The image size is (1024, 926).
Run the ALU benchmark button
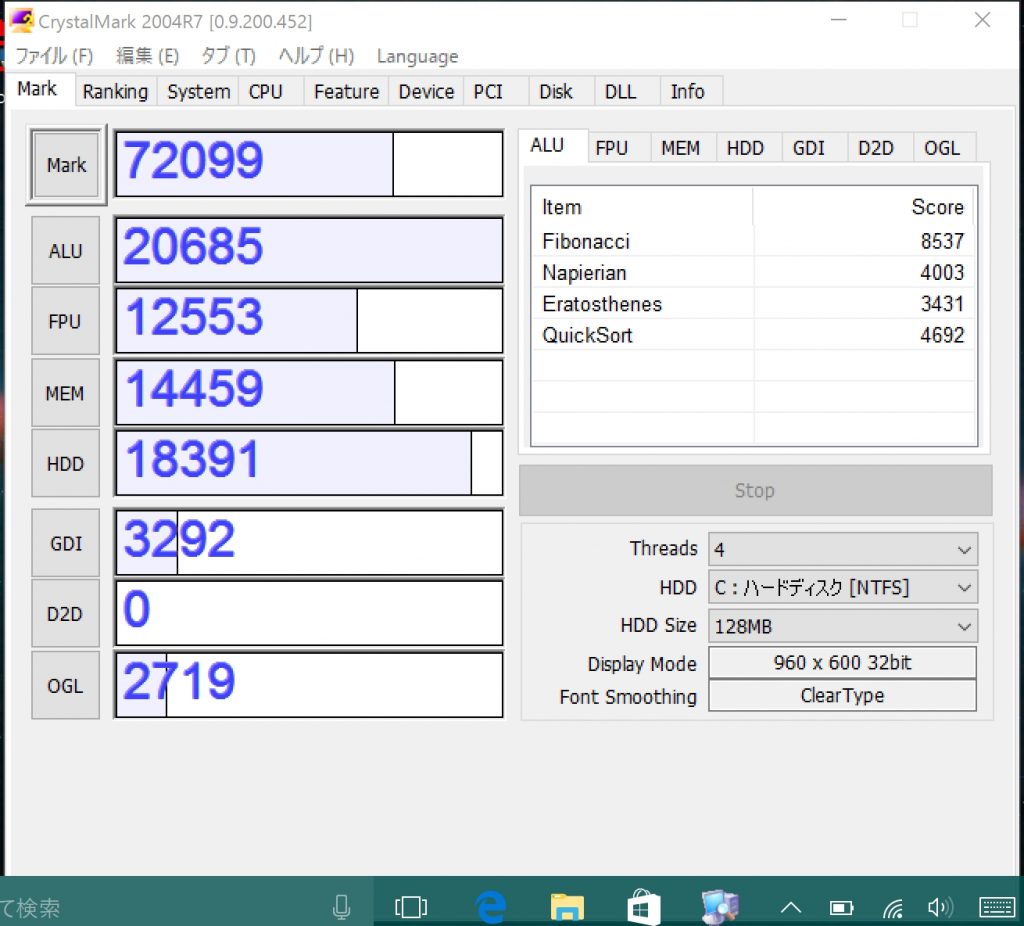click(66, 251)
